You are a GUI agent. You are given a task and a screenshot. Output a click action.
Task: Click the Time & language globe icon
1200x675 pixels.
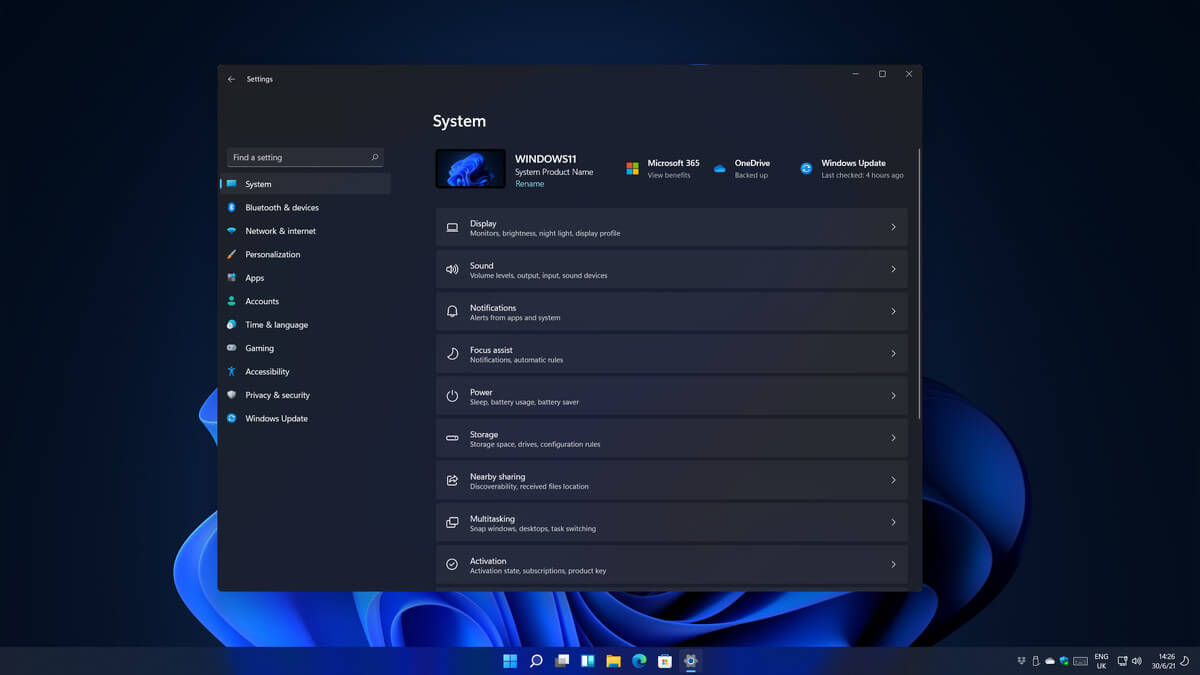pyautogui.click(x=231, y=325)
